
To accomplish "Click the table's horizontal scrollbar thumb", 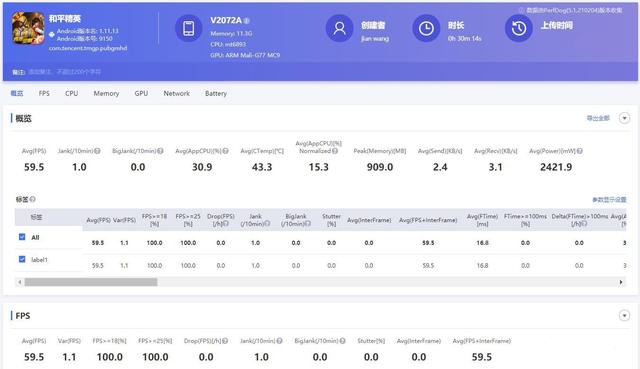I will tap(91, 282).
